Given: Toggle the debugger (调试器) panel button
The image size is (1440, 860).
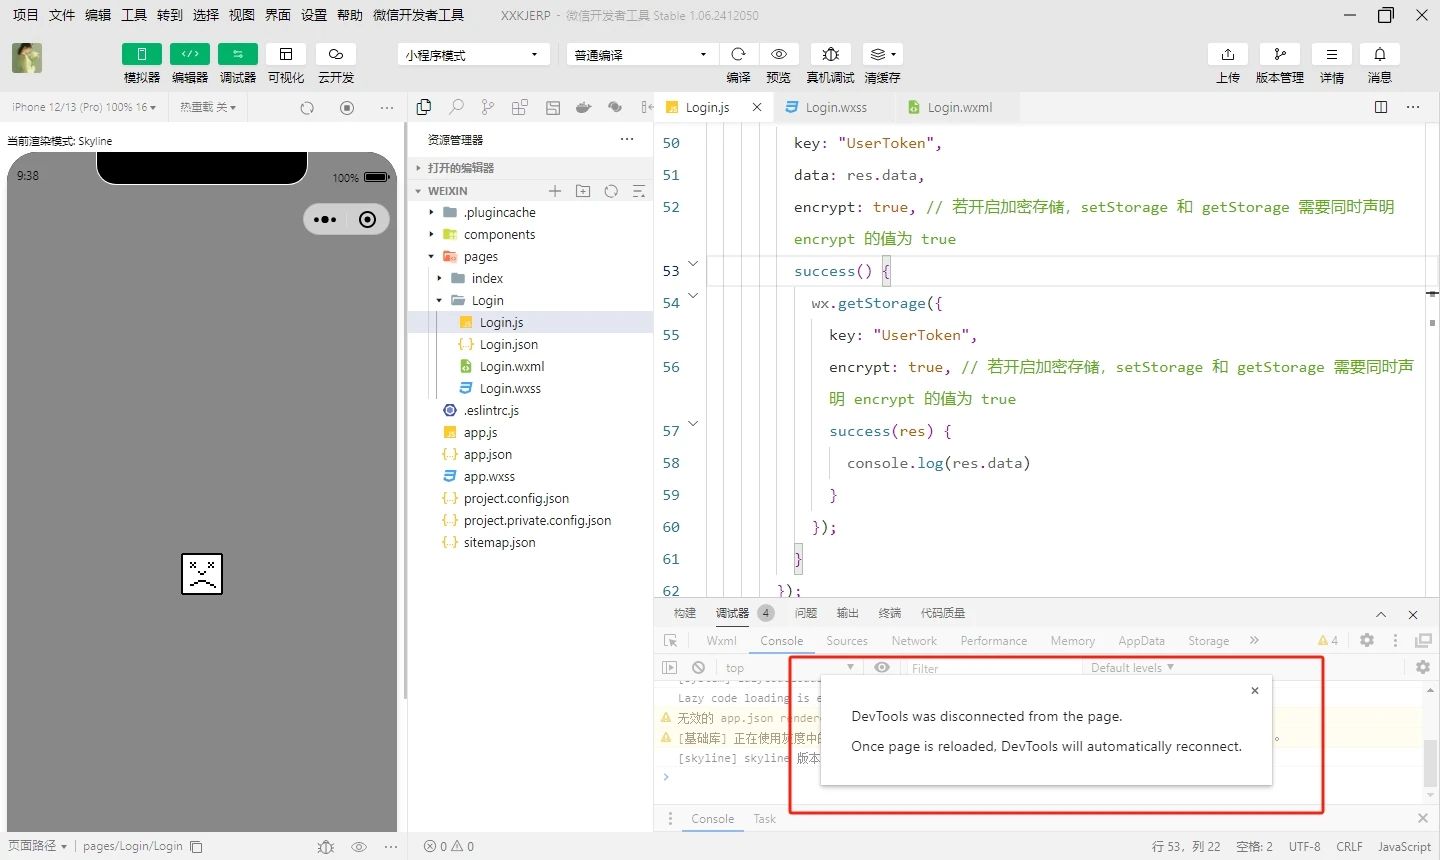Looking at the screenshot, I should pyautogui.click(x=237, y=54).
